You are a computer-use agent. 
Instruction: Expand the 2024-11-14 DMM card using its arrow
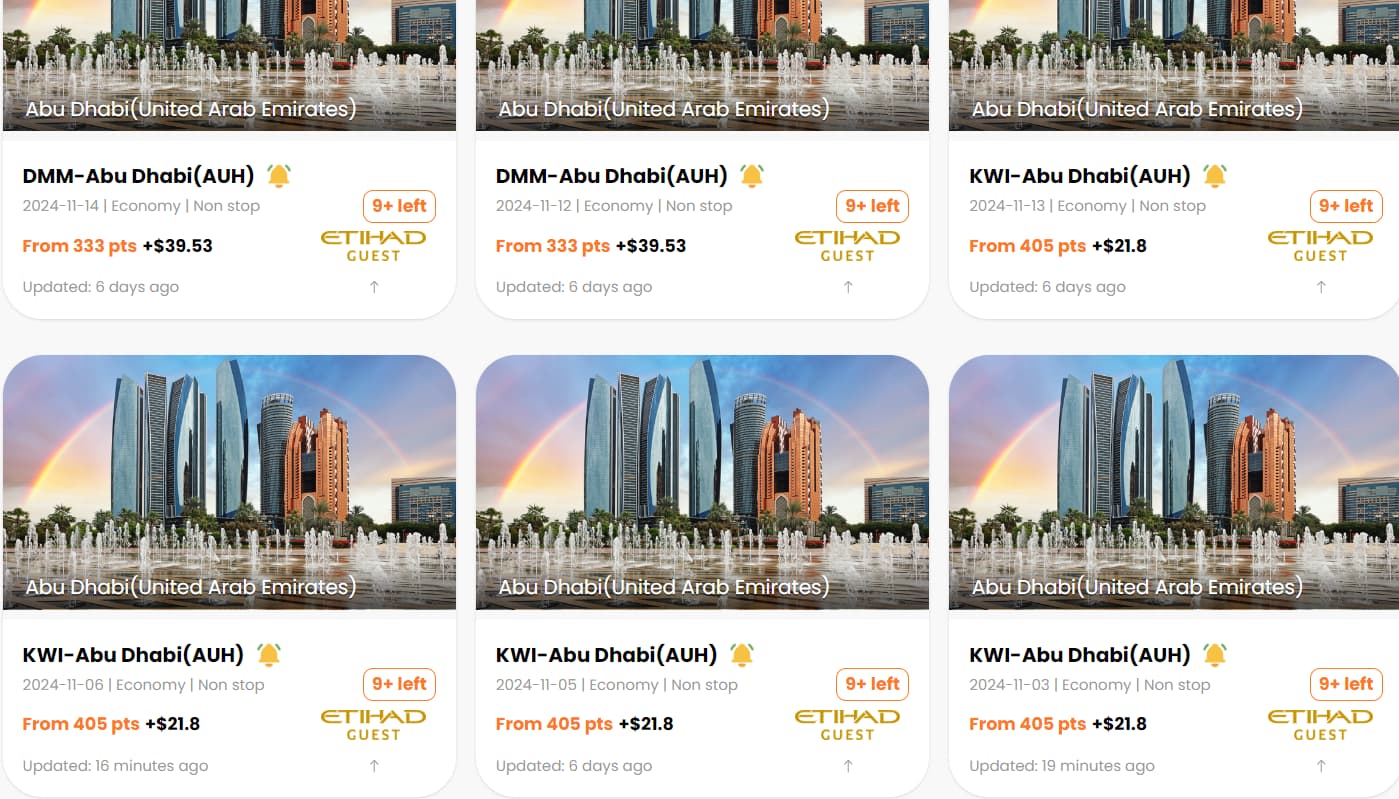[374, 287]
